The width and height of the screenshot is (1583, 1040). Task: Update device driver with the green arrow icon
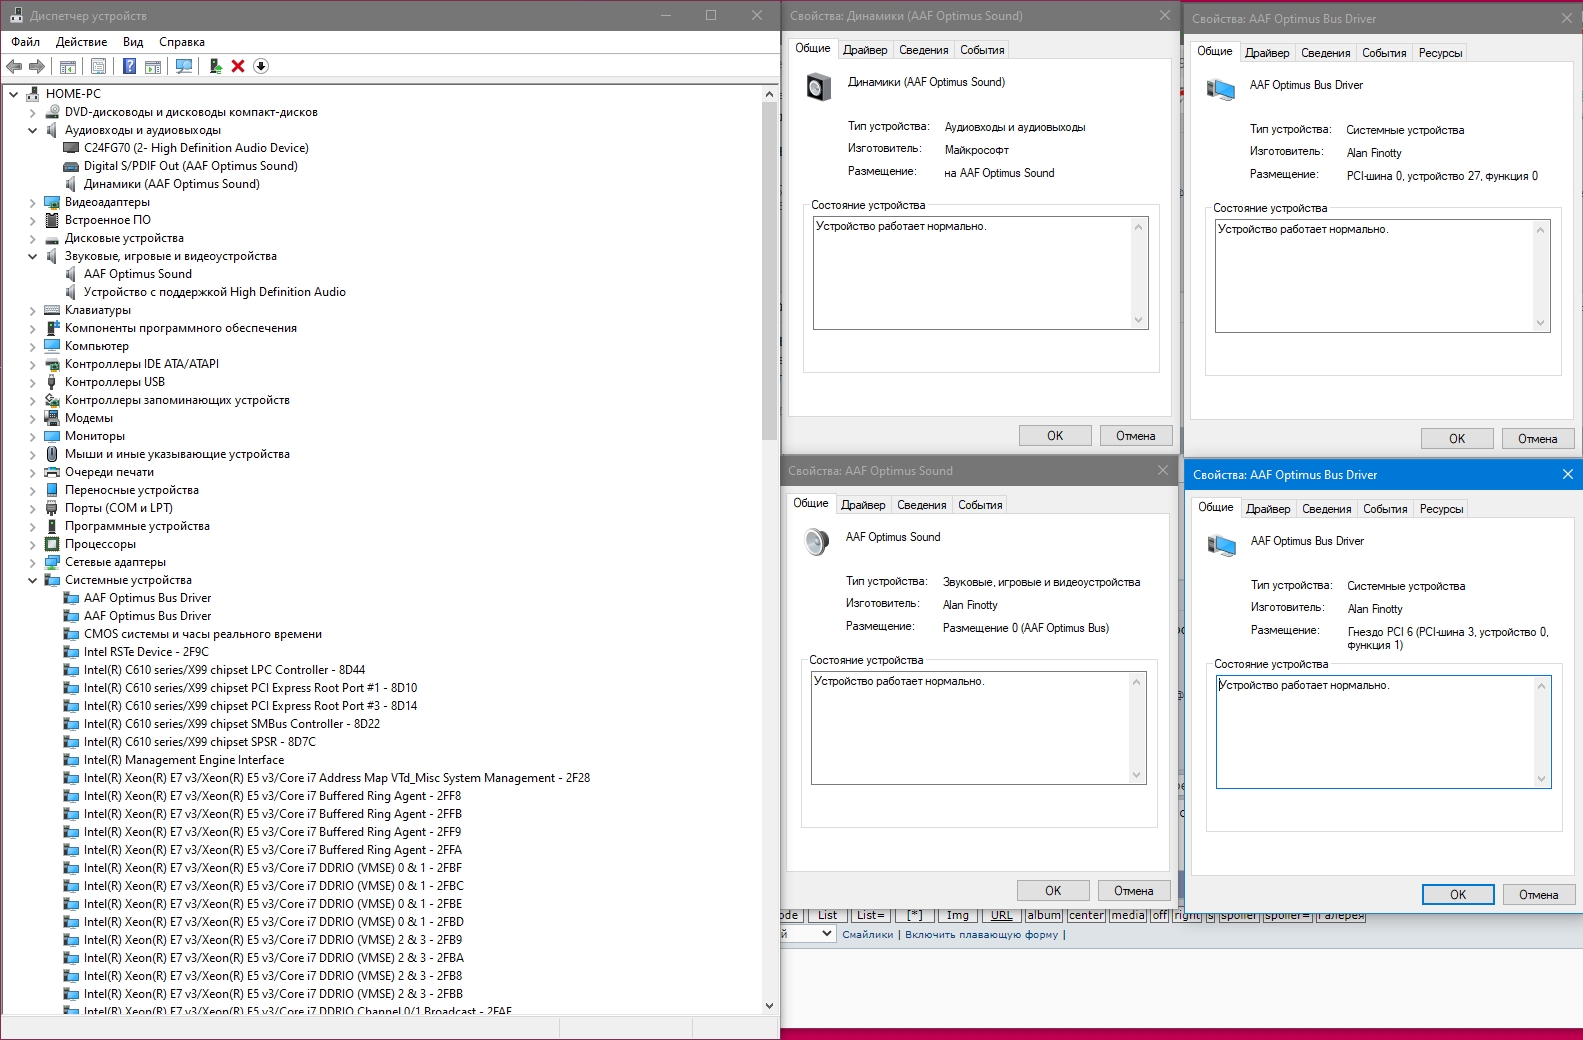[215, 66]
